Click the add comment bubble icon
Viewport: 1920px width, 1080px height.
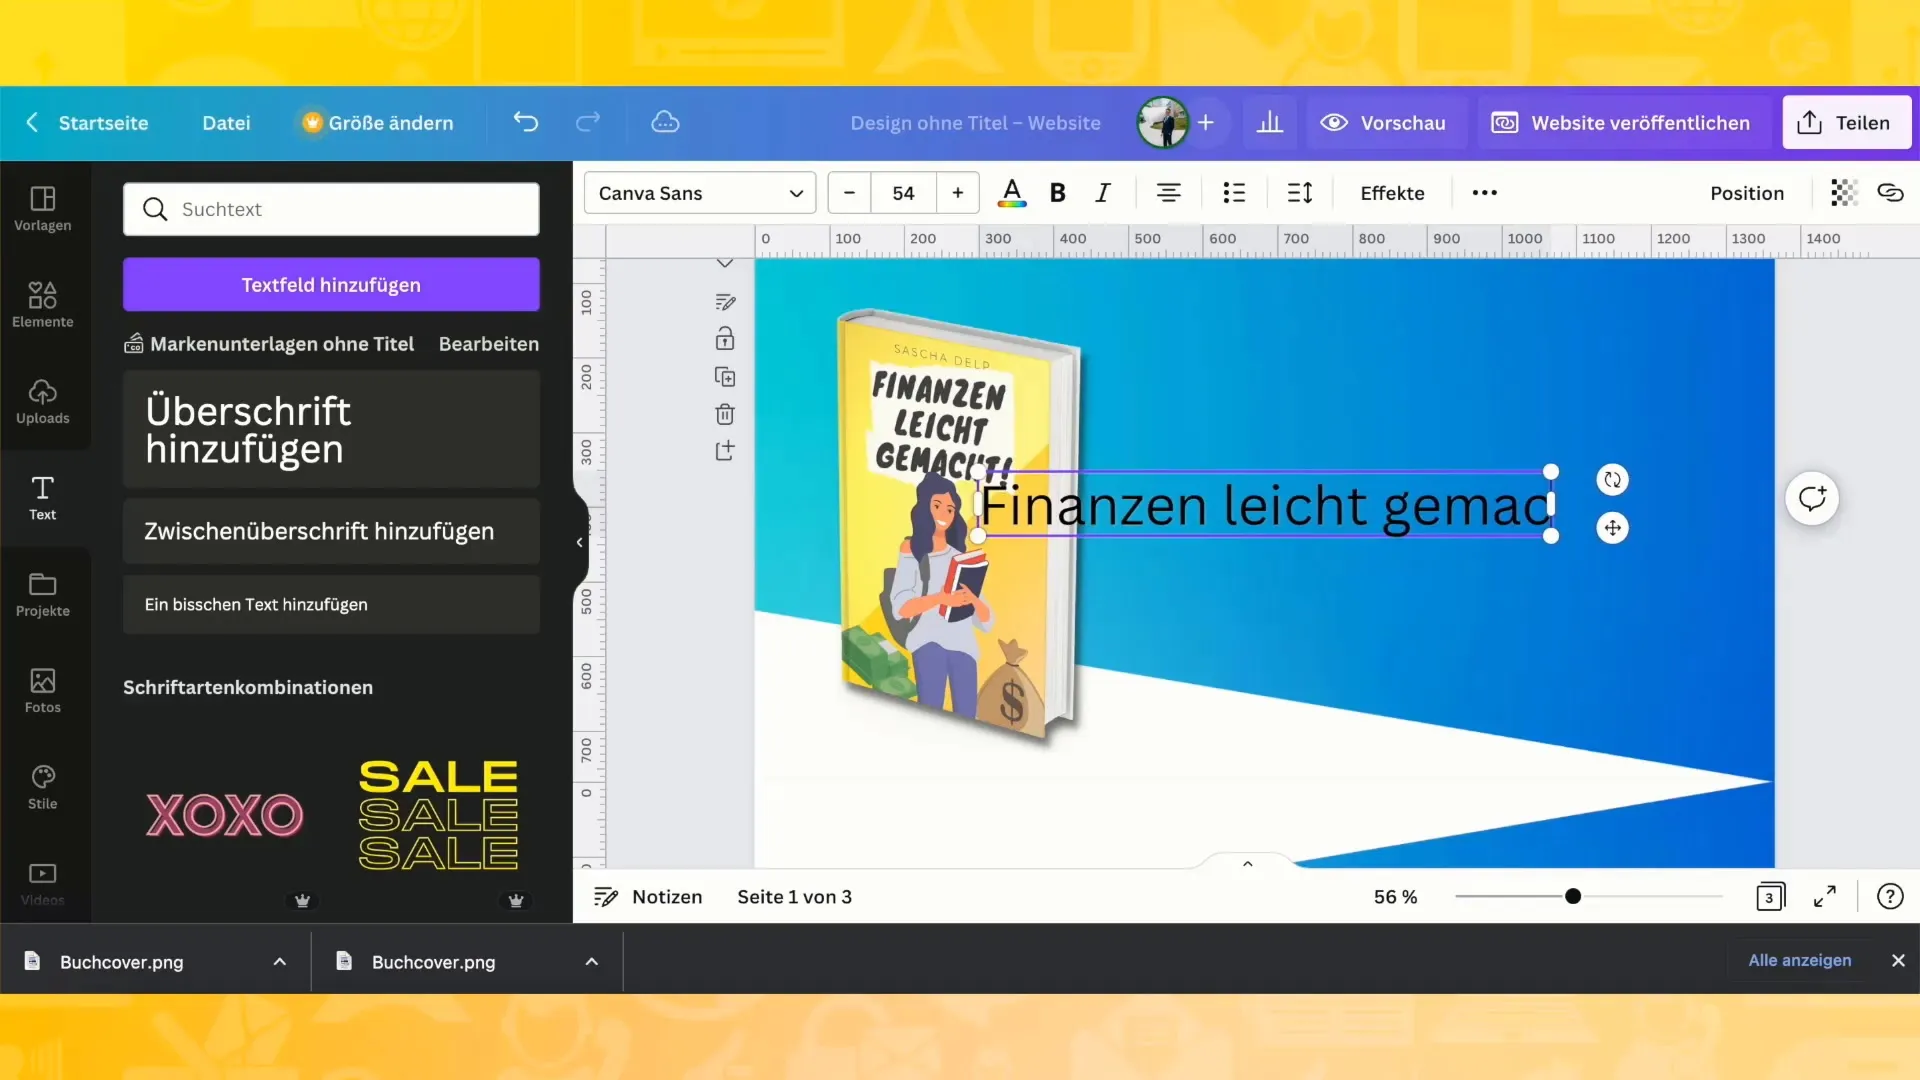point(1812,498)
